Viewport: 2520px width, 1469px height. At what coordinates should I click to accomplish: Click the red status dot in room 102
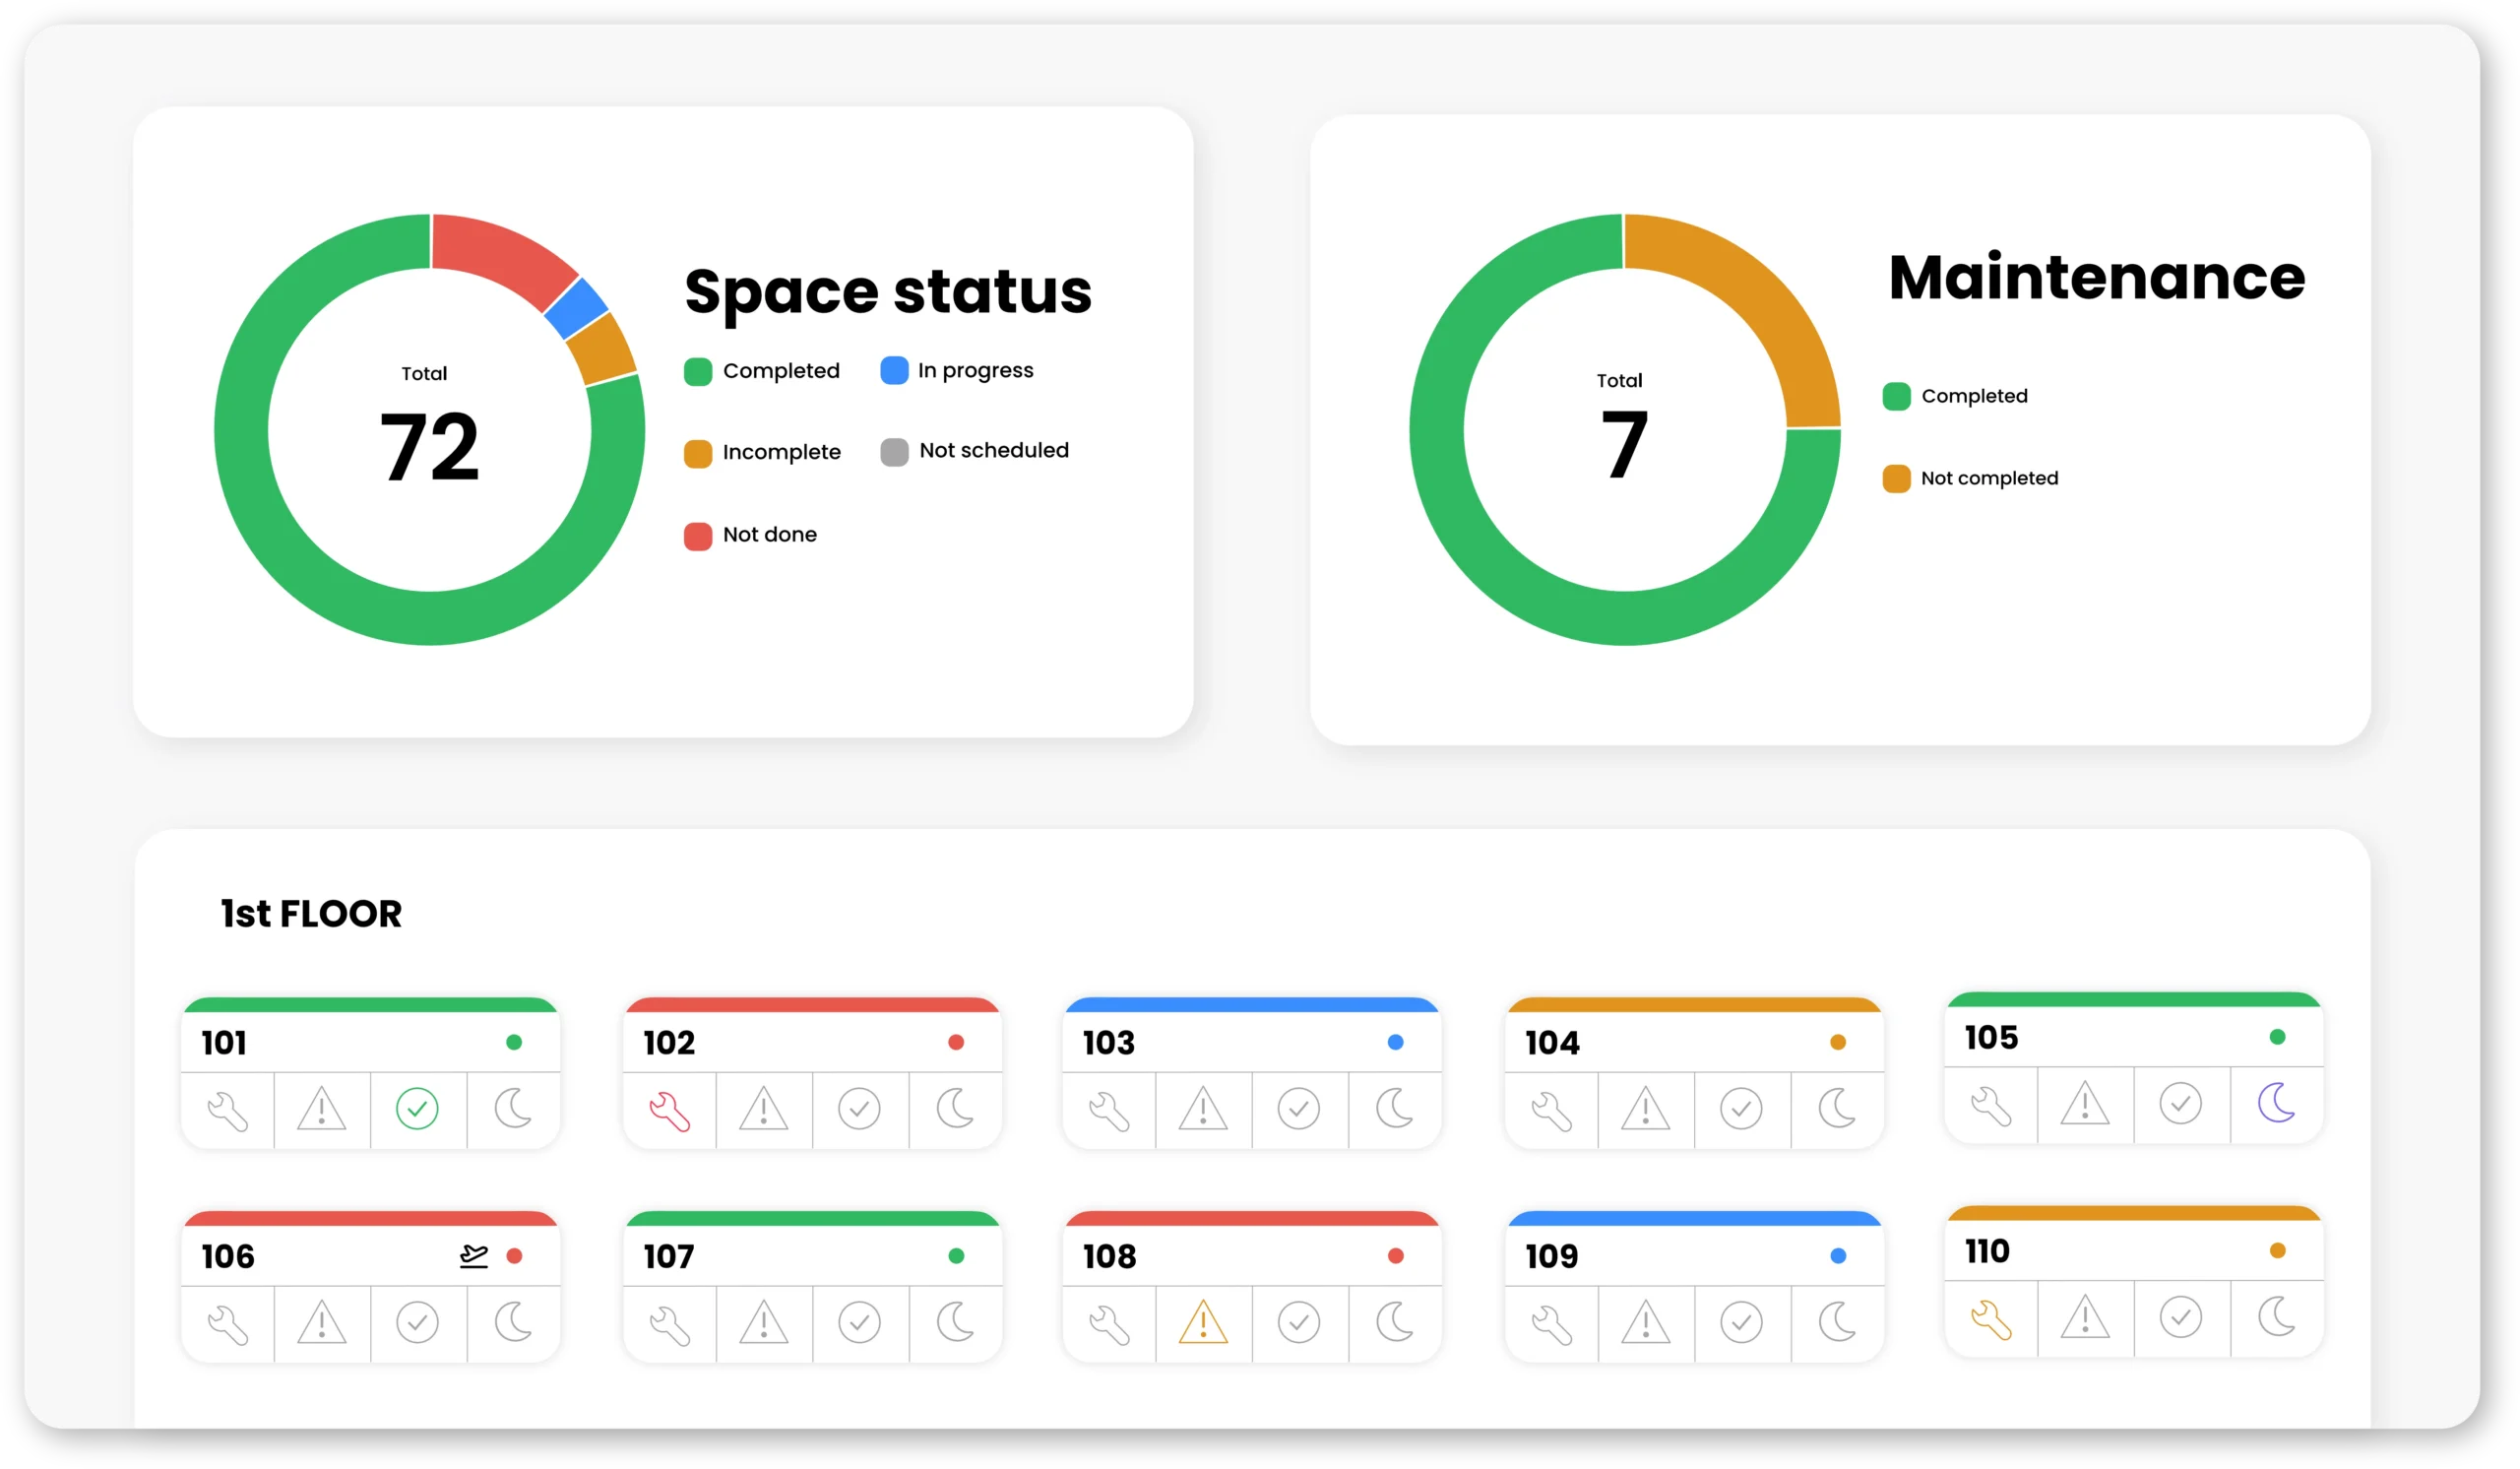click(956, 1042)
